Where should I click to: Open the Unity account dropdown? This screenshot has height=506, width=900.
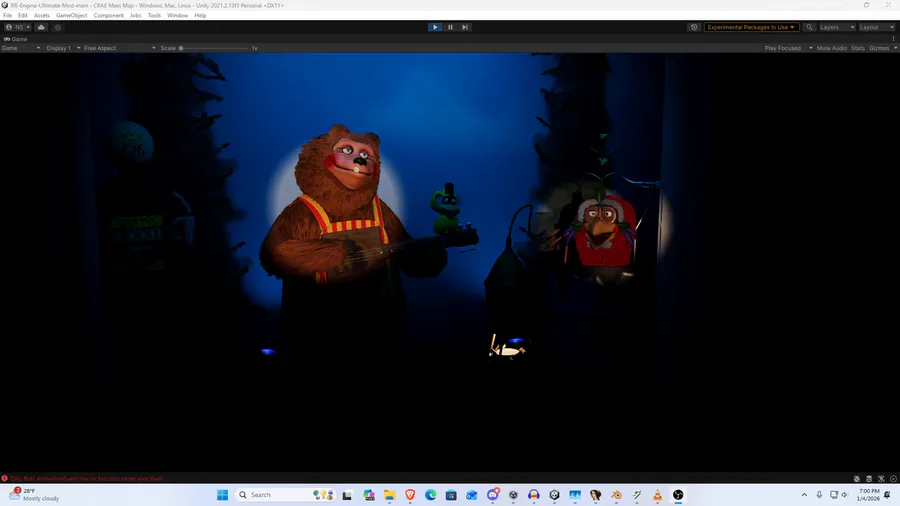click(x=17, y=27)
